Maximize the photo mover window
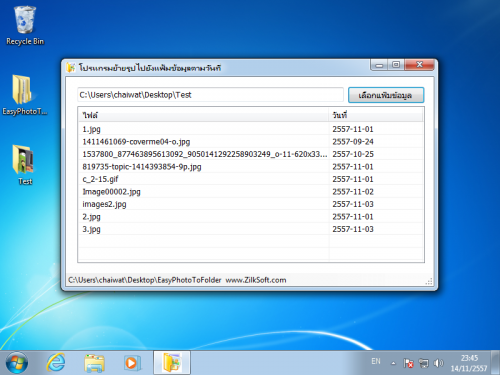Screen dimensions: 500x375 (x=396, y=65)
